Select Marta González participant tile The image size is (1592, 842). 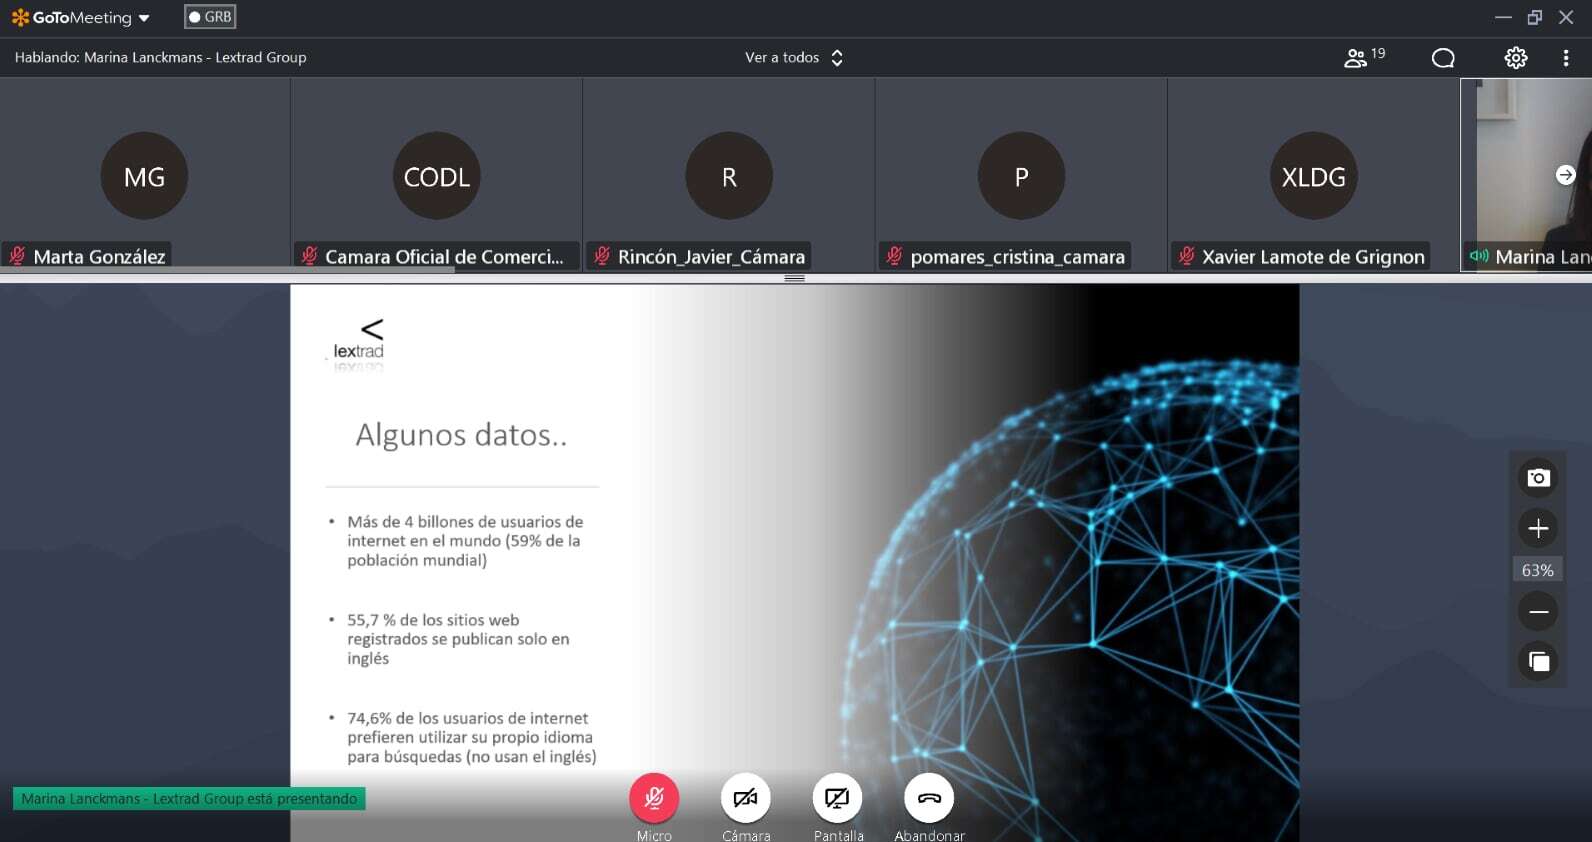click(145, 174)
